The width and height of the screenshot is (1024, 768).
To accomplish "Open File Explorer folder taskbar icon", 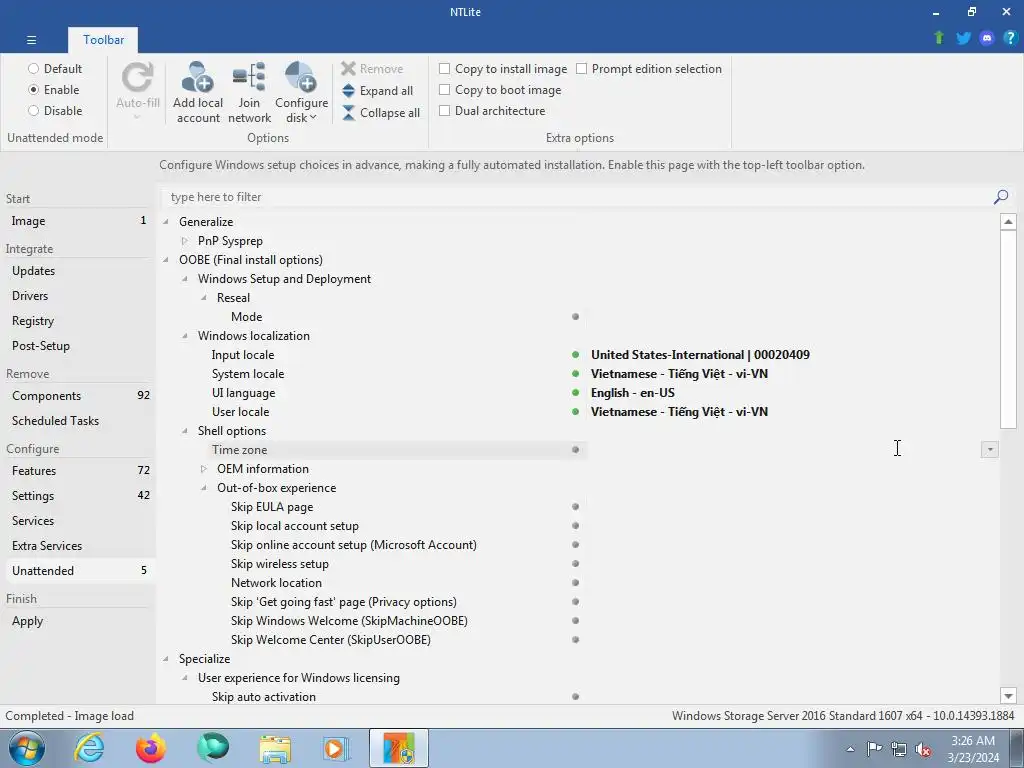I will [275, 748].
